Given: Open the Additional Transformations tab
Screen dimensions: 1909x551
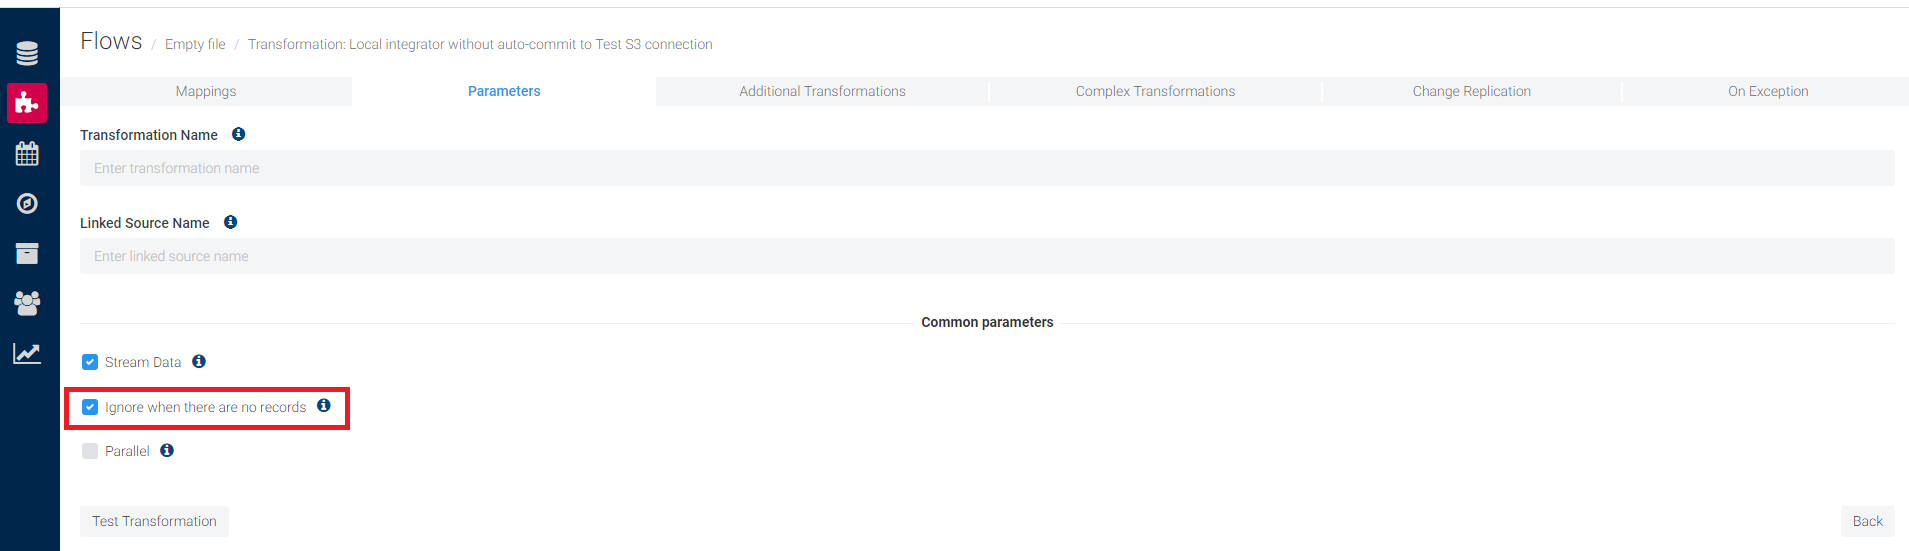Looking at the screenshot, I should [822, 91].
